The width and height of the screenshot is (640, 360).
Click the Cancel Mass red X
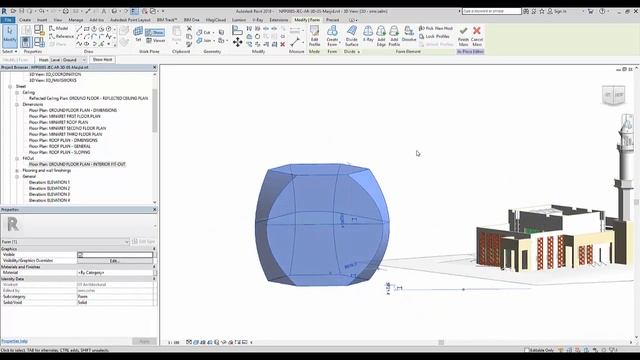477,36
